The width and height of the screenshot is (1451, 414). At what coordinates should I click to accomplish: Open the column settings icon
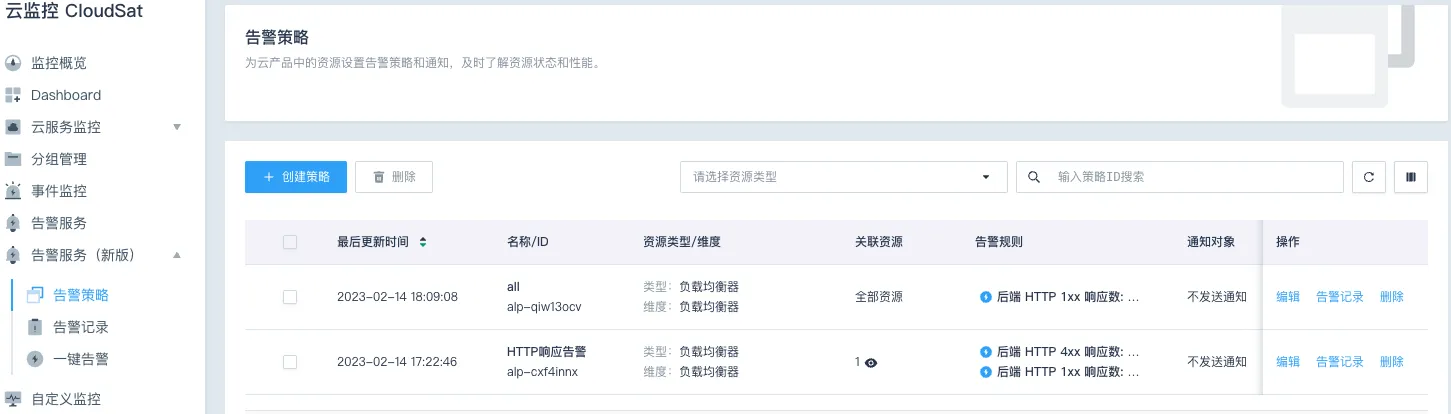(1410, 177)
